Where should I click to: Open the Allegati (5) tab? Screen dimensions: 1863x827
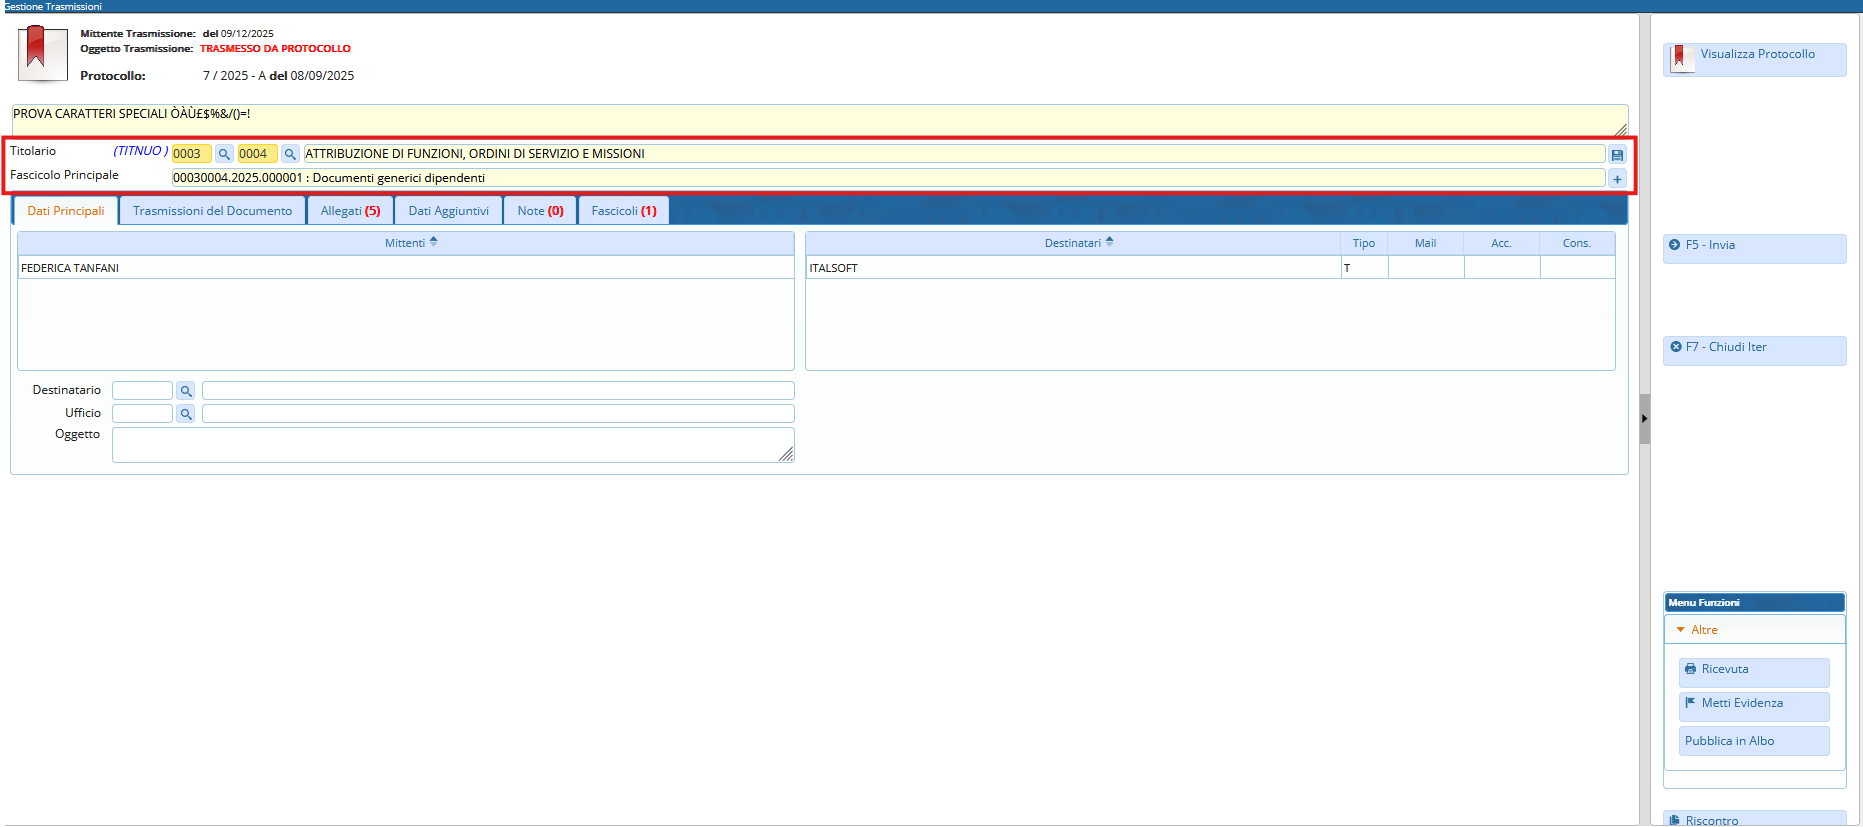tap(350, 211)
